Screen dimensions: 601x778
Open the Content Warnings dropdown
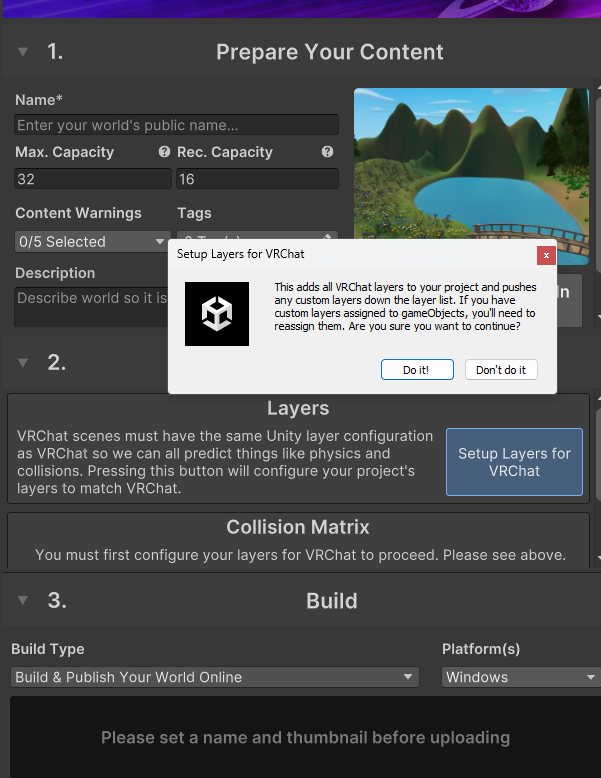coord(92,241)
